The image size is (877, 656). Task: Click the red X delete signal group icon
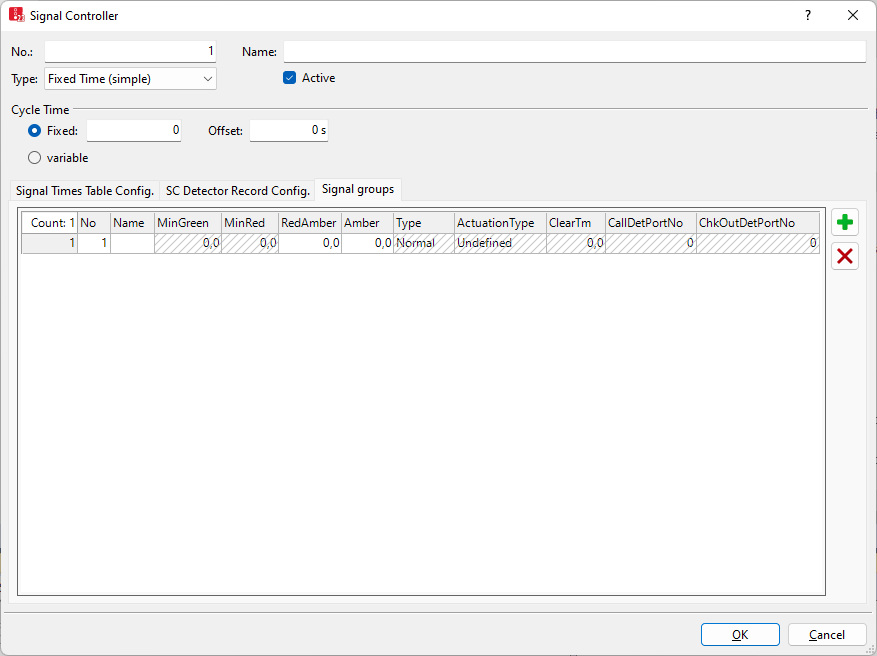tap(845, 256)
